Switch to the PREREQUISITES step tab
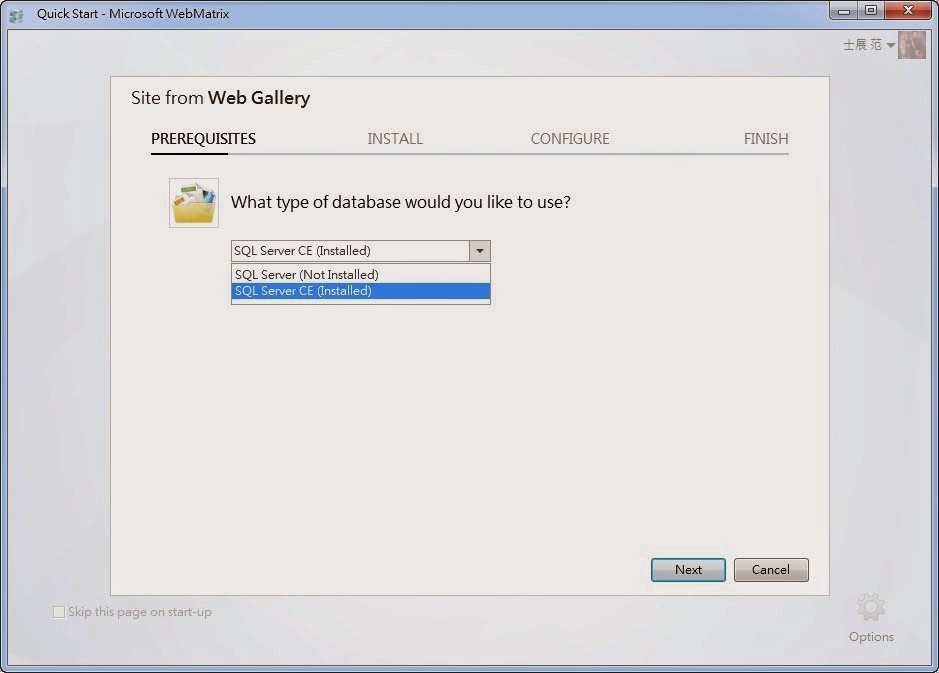 point(203,139)
